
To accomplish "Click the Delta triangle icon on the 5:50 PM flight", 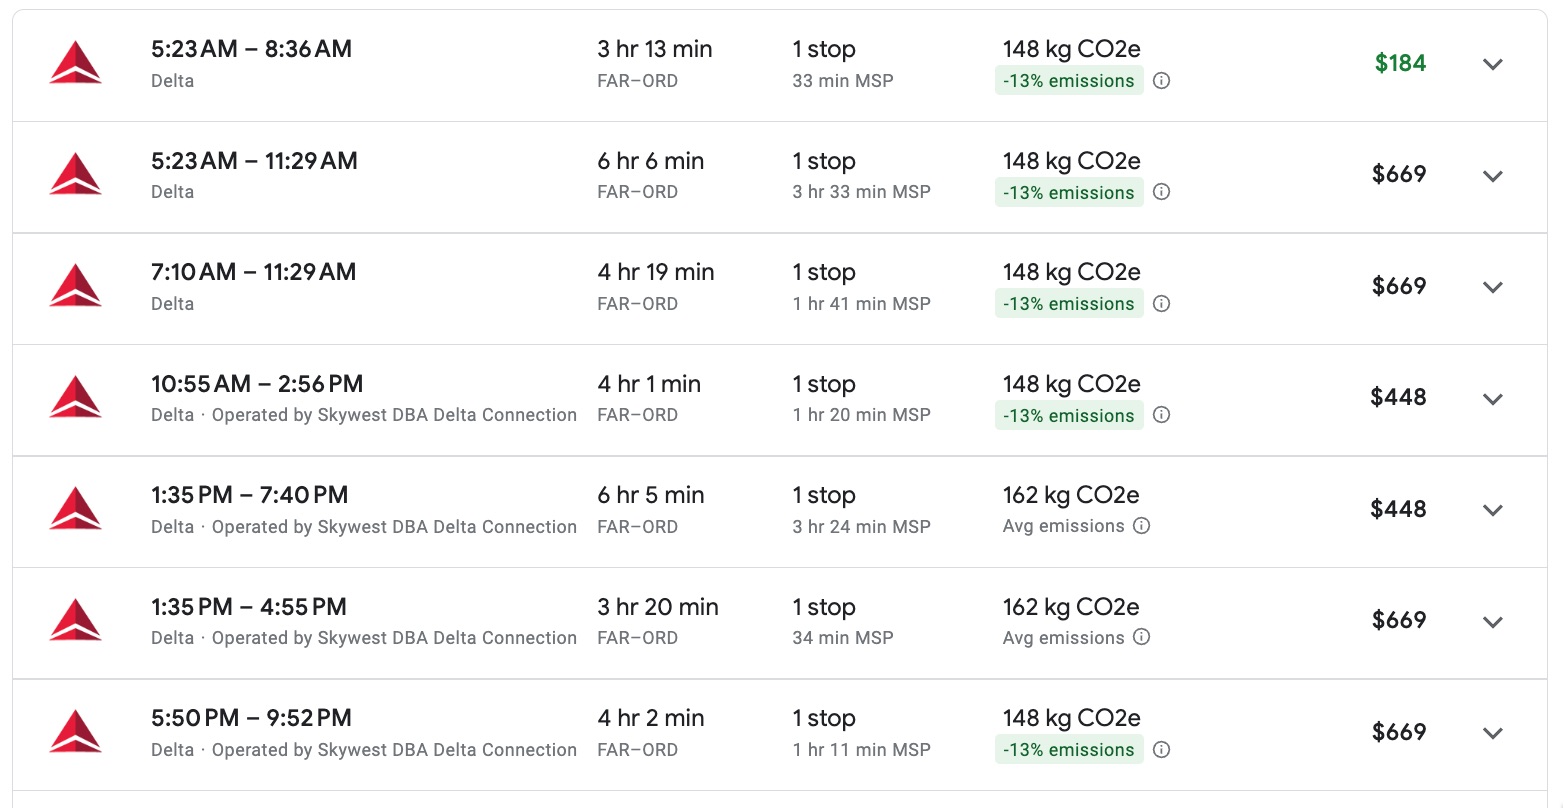I will coord(75,731).
